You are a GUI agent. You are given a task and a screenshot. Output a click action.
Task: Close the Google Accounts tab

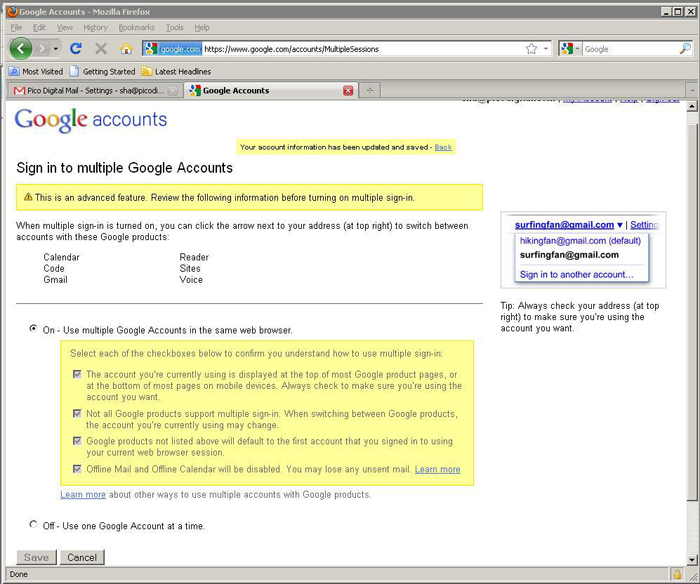[x=348, y=91]
